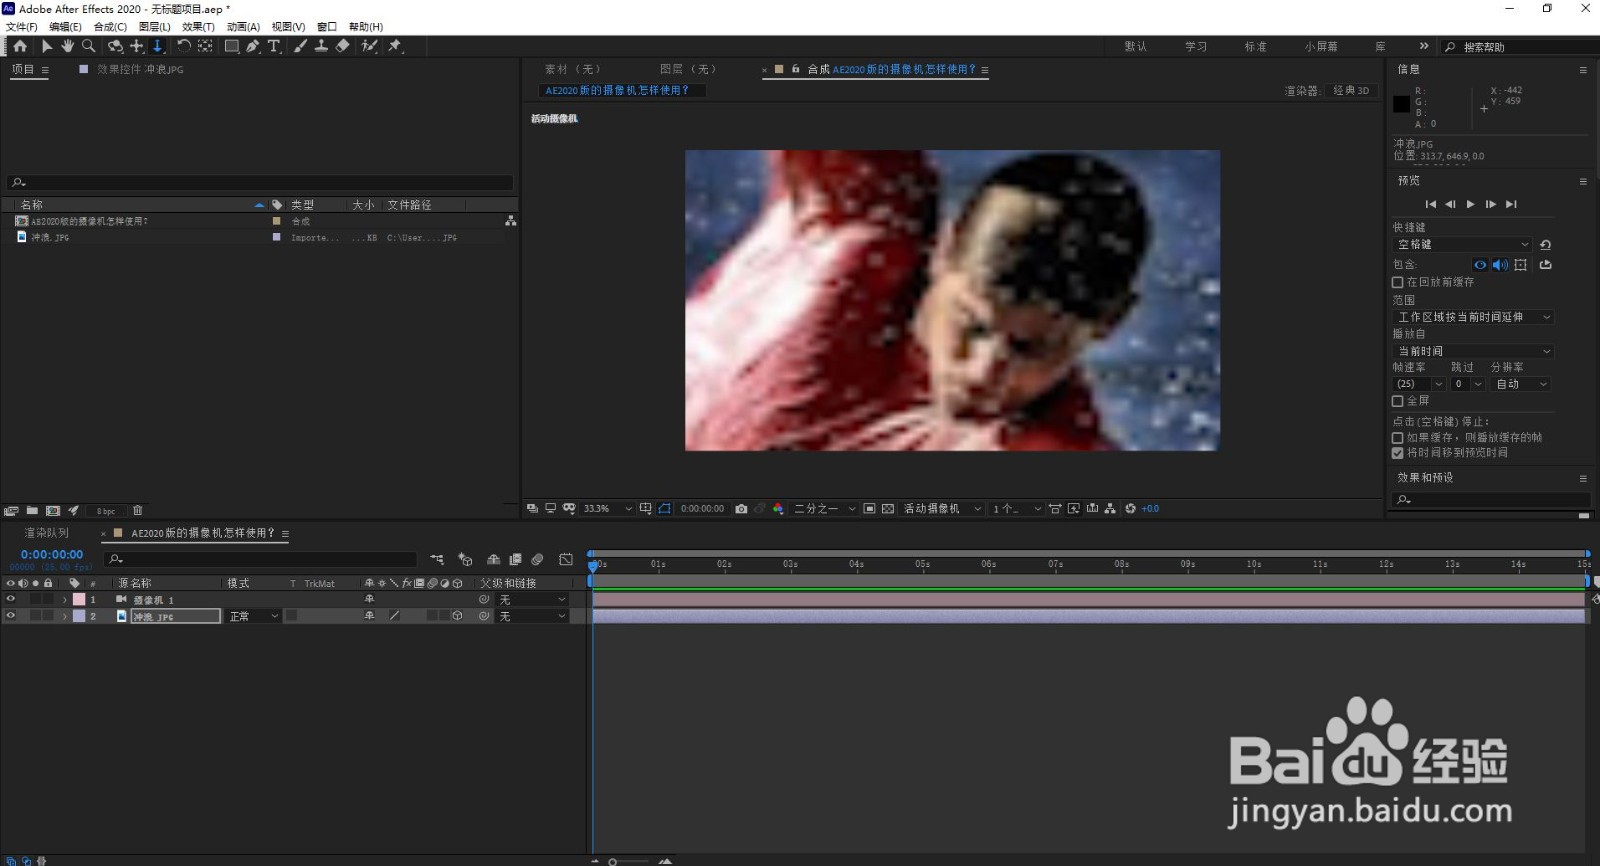Image resolution: width=1600 pixels, height=866 pixels.
Task: Open the 自动 resolution dropdown in Preview
Action: 1520,384
